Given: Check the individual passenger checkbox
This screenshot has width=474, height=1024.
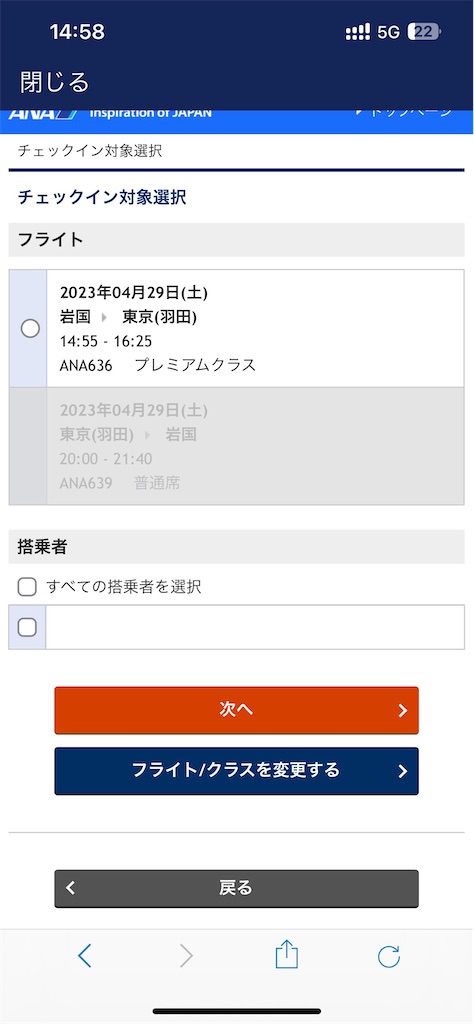Looking at the screenshot, I should pyautogui.click(x=27, y=628).
